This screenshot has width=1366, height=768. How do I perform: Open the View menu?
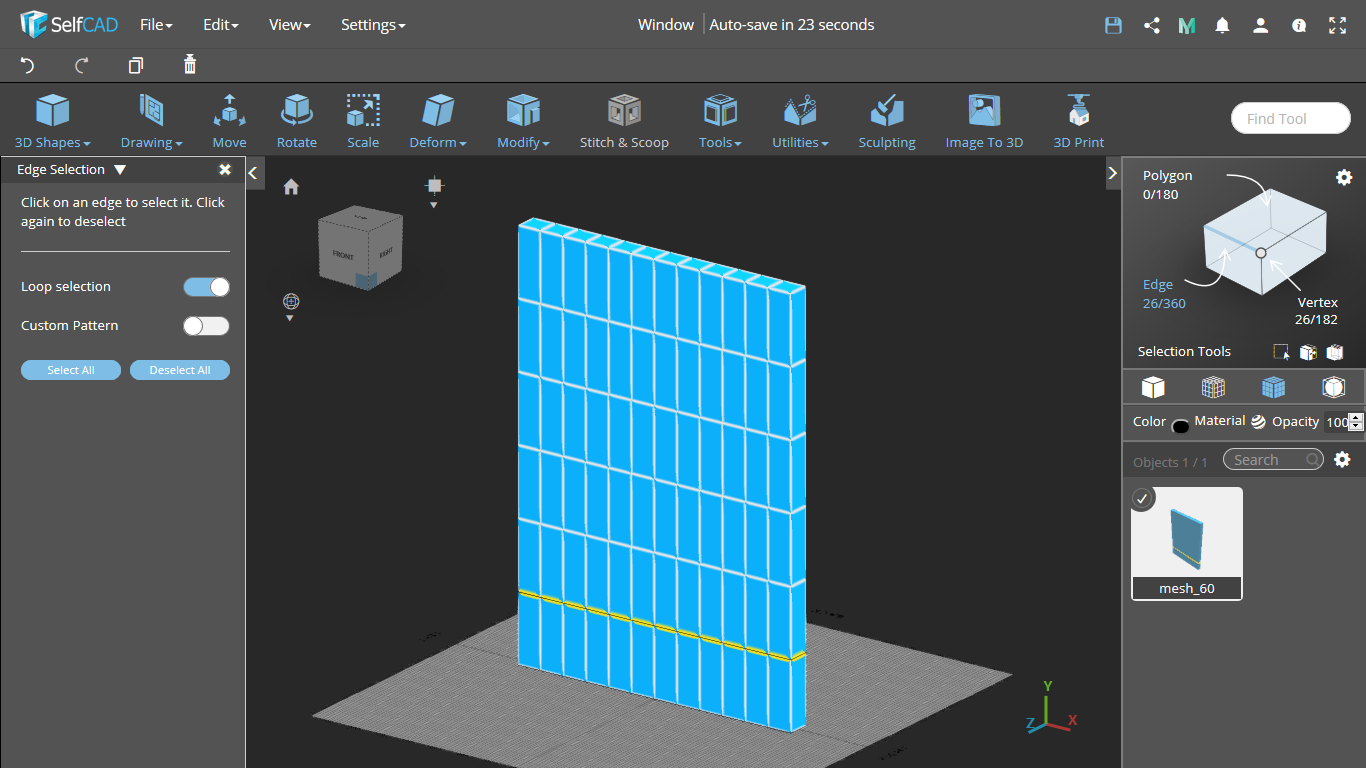pos(290,25)
